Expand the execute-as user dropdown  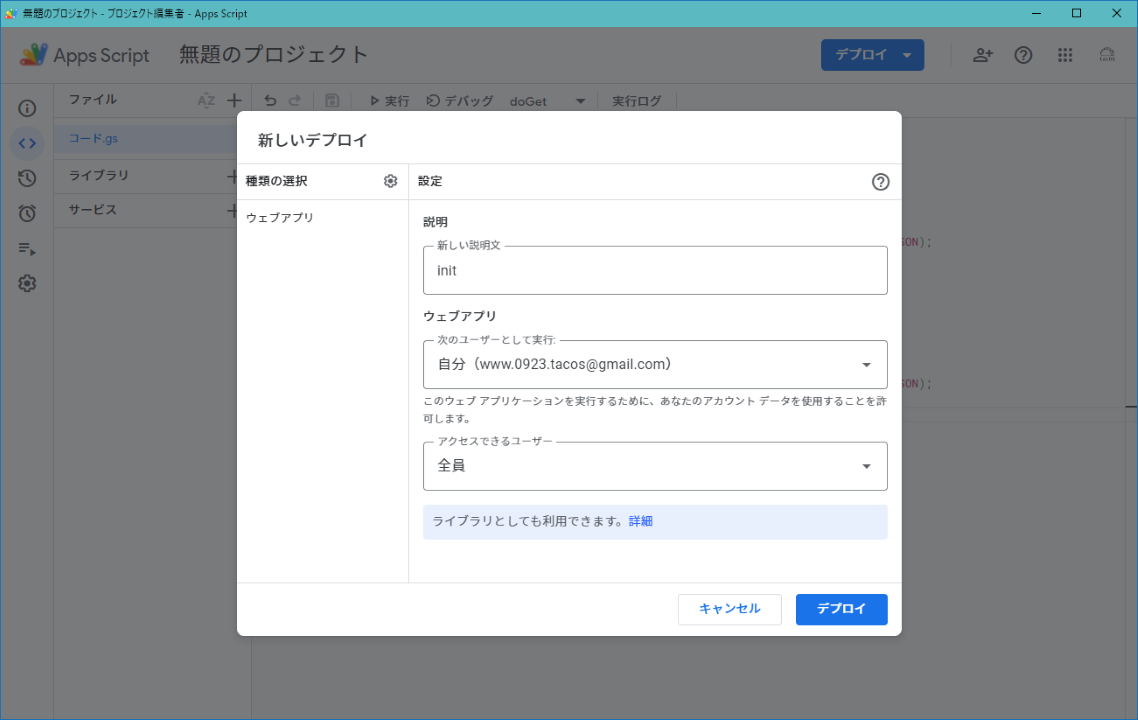pos(655,364)
